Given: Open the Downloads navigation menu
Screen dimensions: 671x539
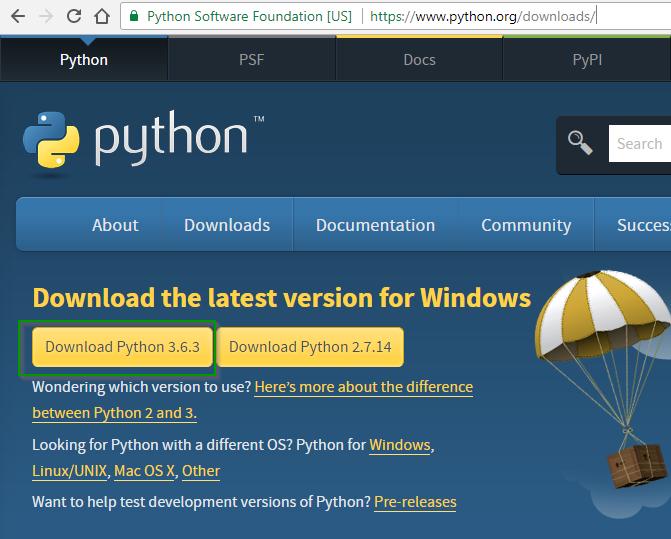Looking at the screenshot, I should tap(227, 225).
